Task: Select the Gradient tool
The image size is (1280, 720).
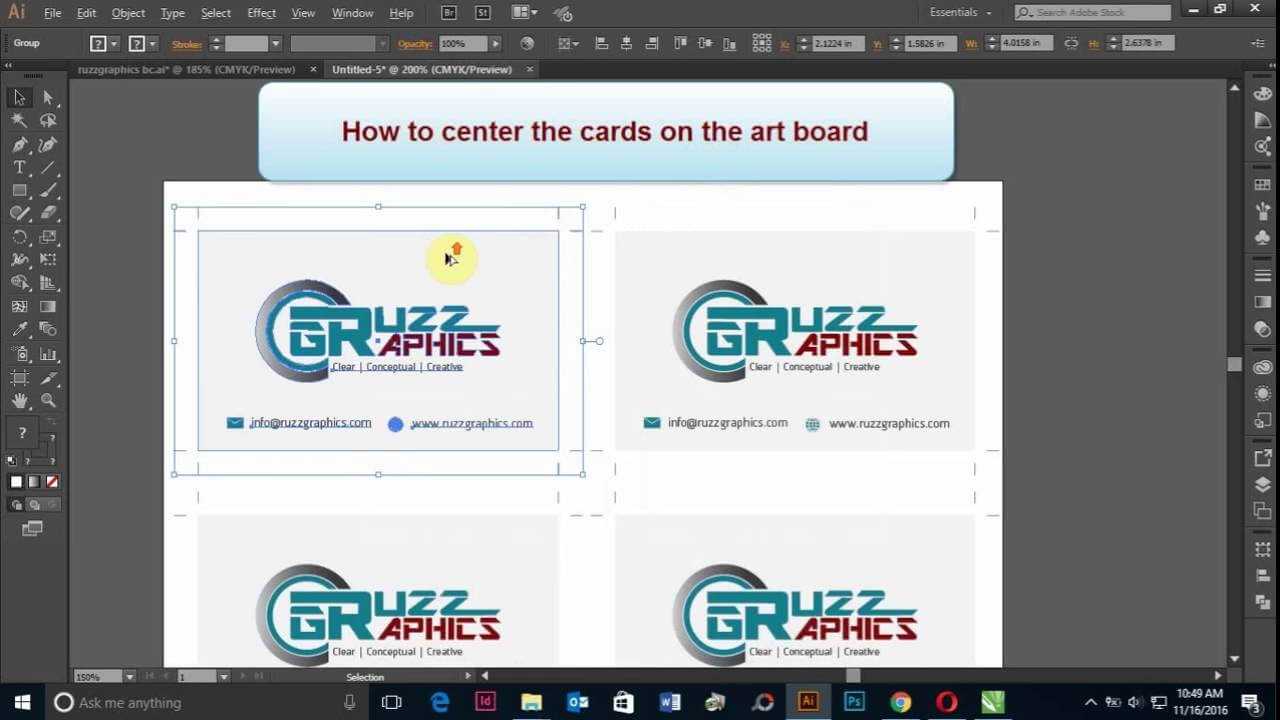Action: (x=48, y=307)
